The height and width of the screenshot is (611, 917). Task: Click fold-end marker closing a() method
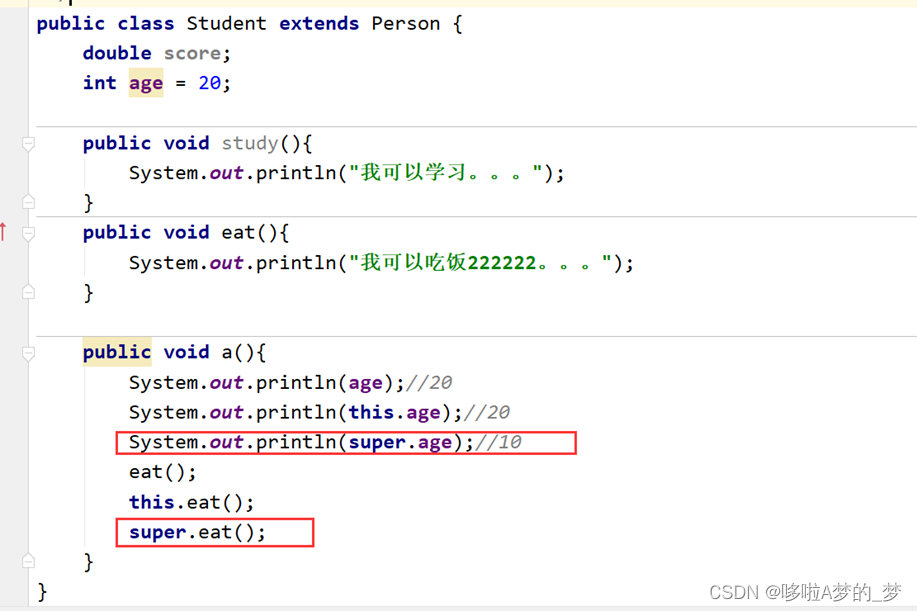click(27, 561)
